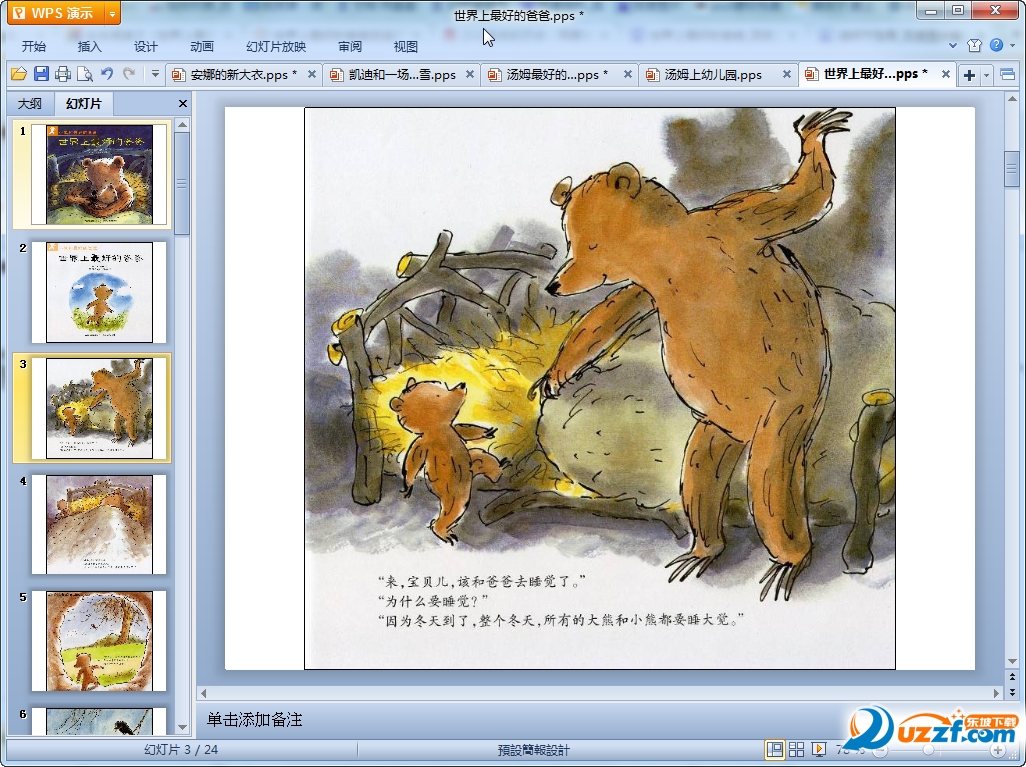Close the 汤姆上幼儿园.pps tab
The height and width of the screenshot is (767, 1026).
click(x=787, y=75)
